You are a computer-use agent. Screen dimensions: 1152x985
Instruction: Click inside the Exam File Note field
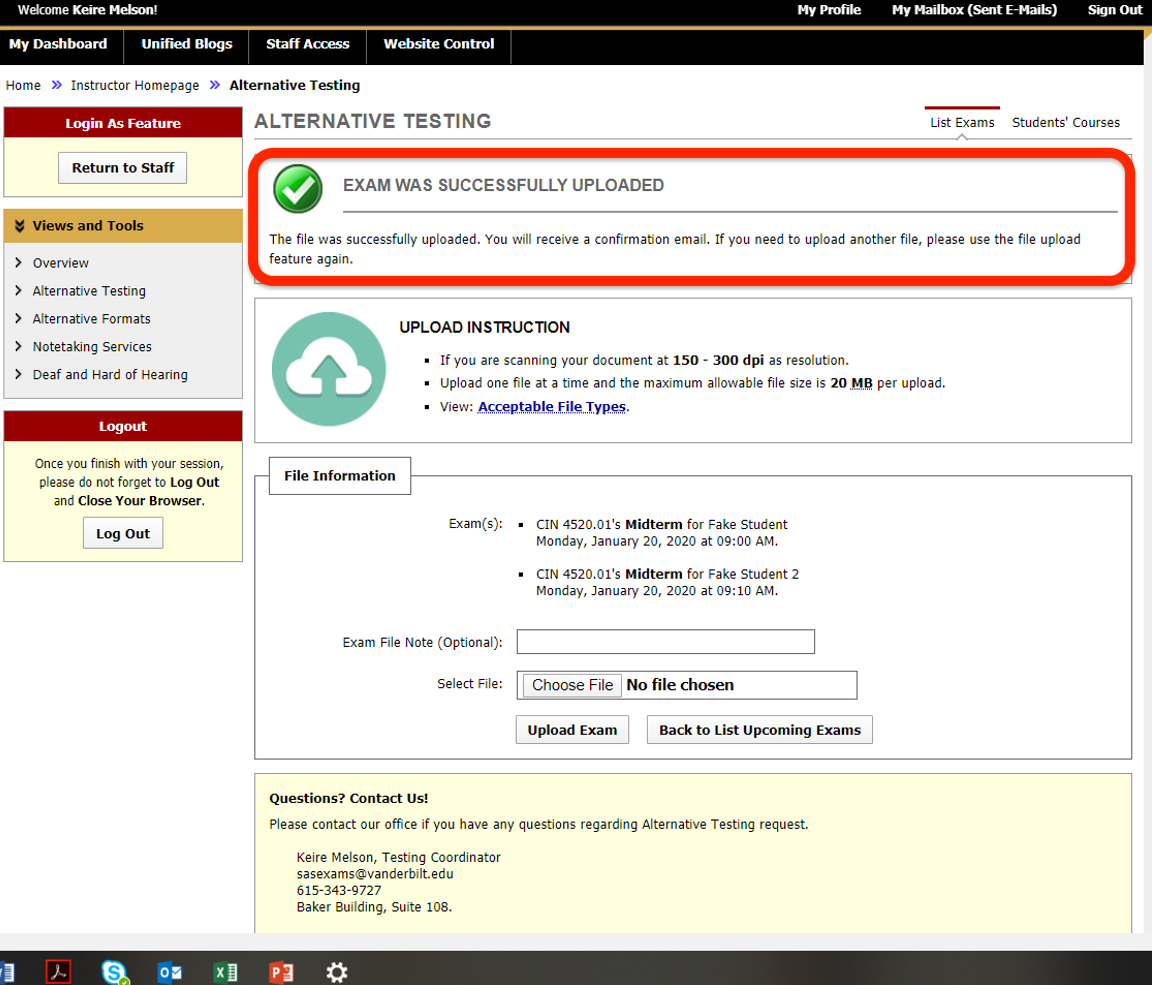[x=664, y=641]
